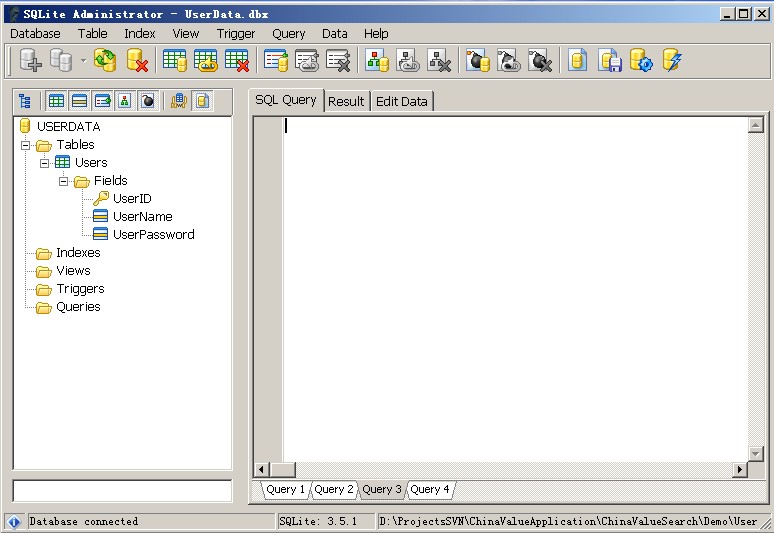Click the create new database icon

[x=30, y=61]
